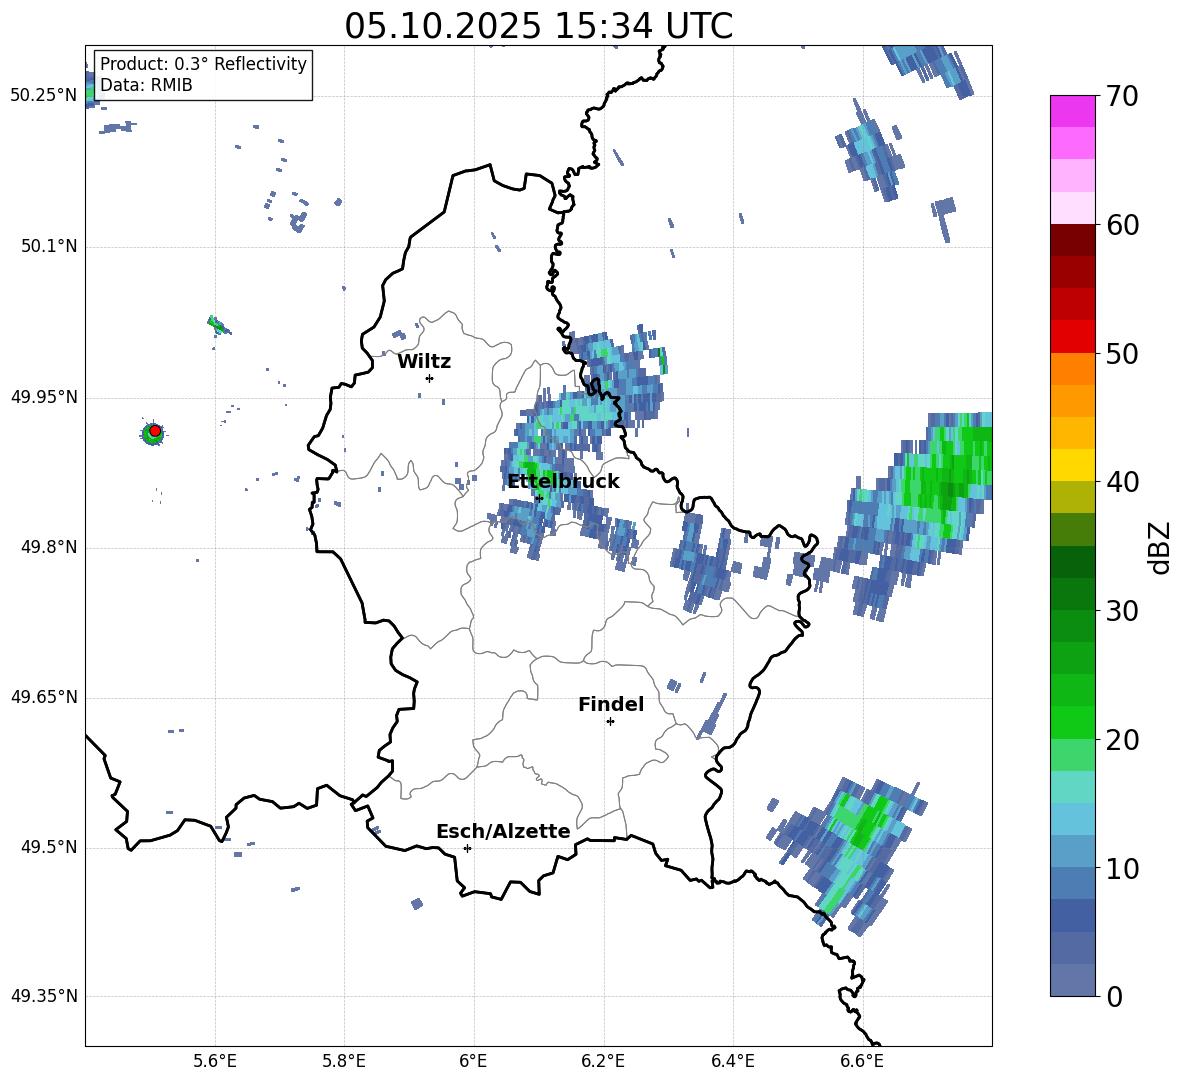1184x1081 pixels.
Task: Click the colorbar 60 tick label
Action: [1122, 225]
